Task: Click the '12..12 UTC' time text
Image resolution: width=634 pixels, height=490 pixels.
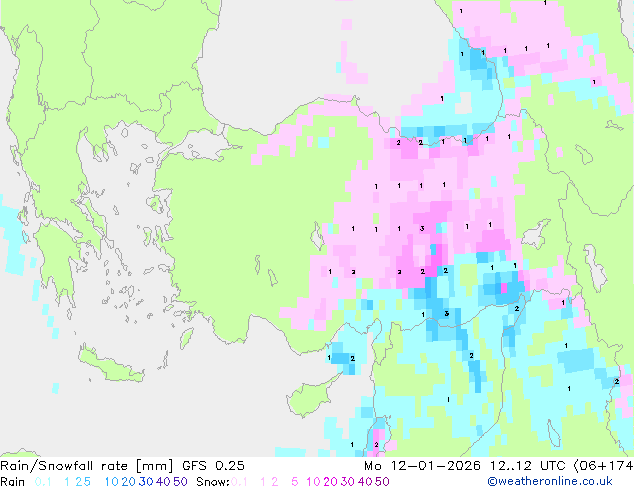Action: (x=527, y=466)
